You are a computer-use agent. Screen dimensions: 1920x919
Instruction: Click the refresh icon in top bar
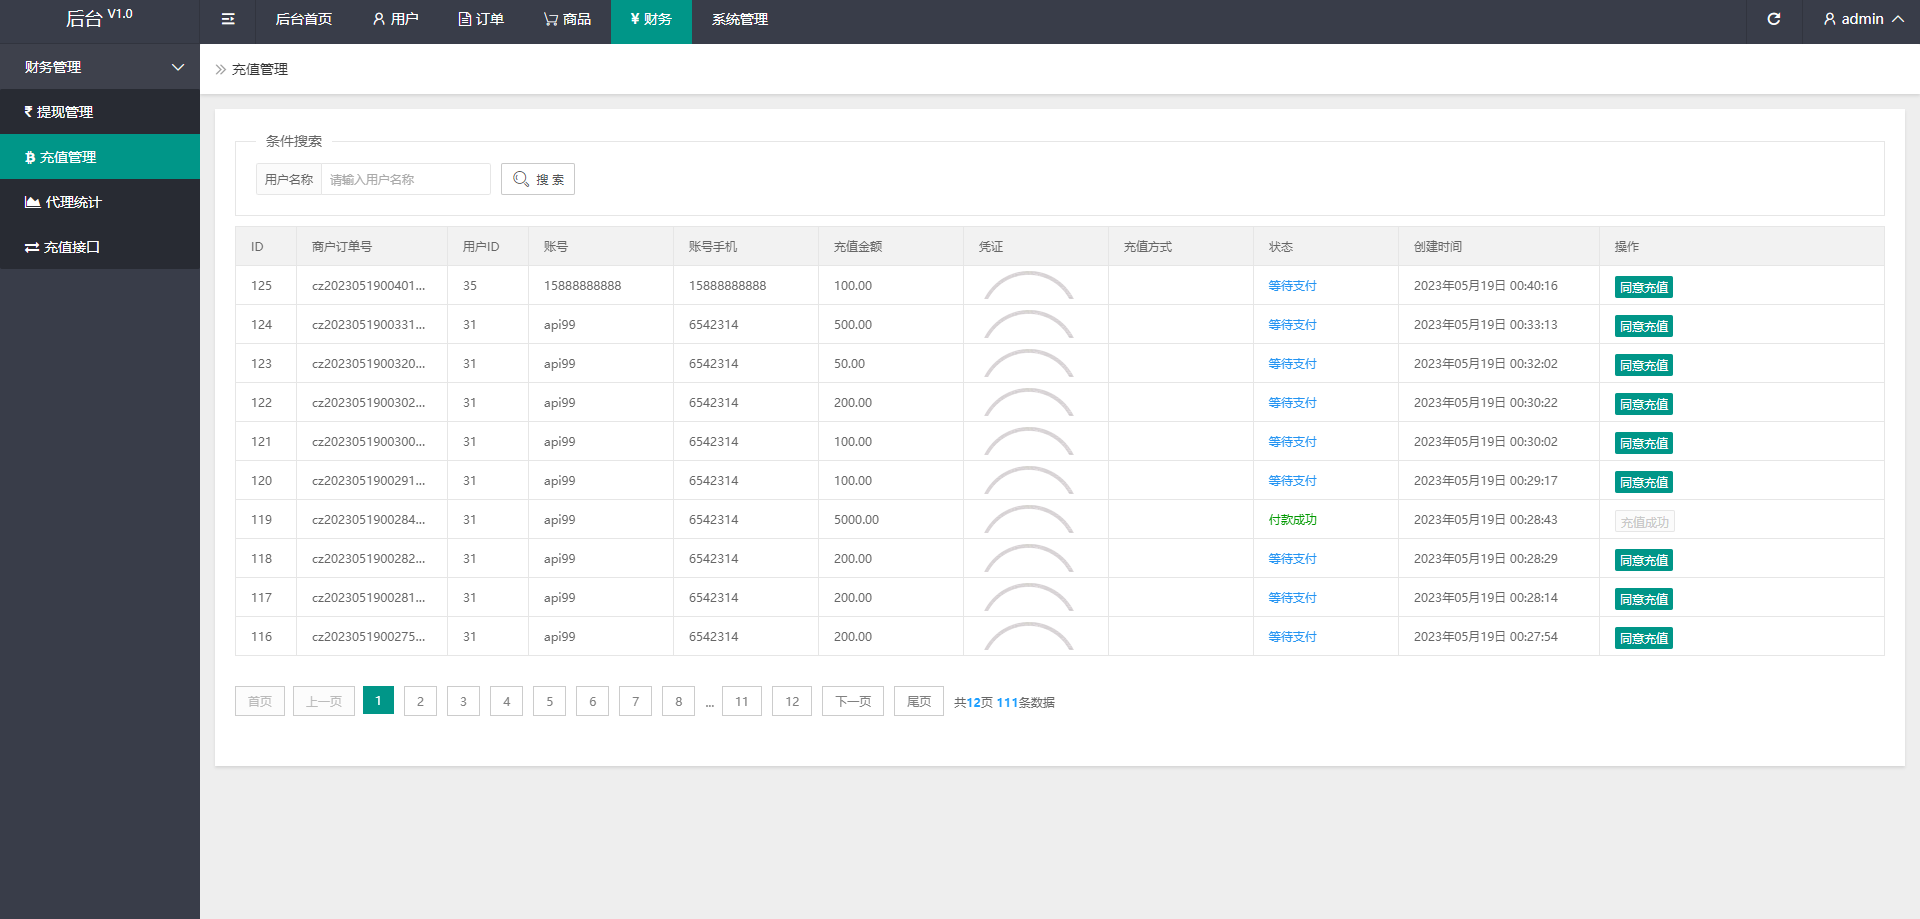[x=1773, y=19]
